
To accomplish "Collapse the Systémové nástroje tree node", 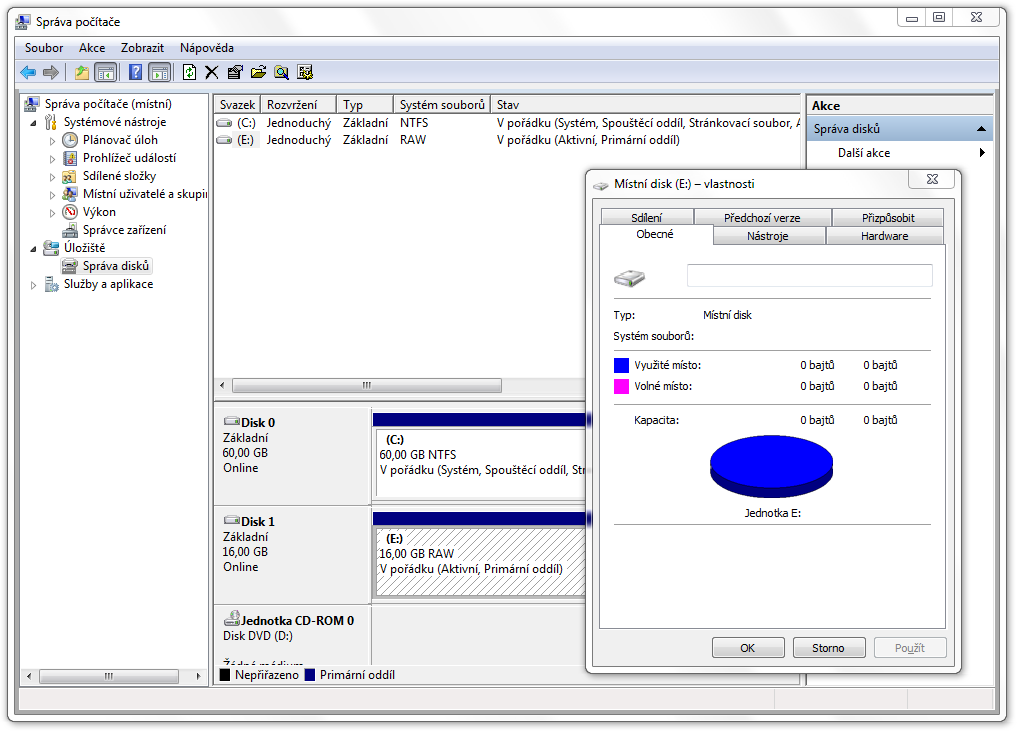I will pos(34,123).
